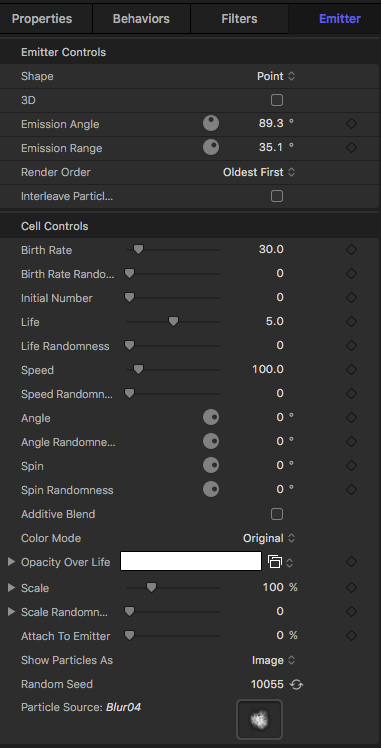Click the Random Seed generate icon
Viewport: 381px width, 748px height.
point(296,685)
